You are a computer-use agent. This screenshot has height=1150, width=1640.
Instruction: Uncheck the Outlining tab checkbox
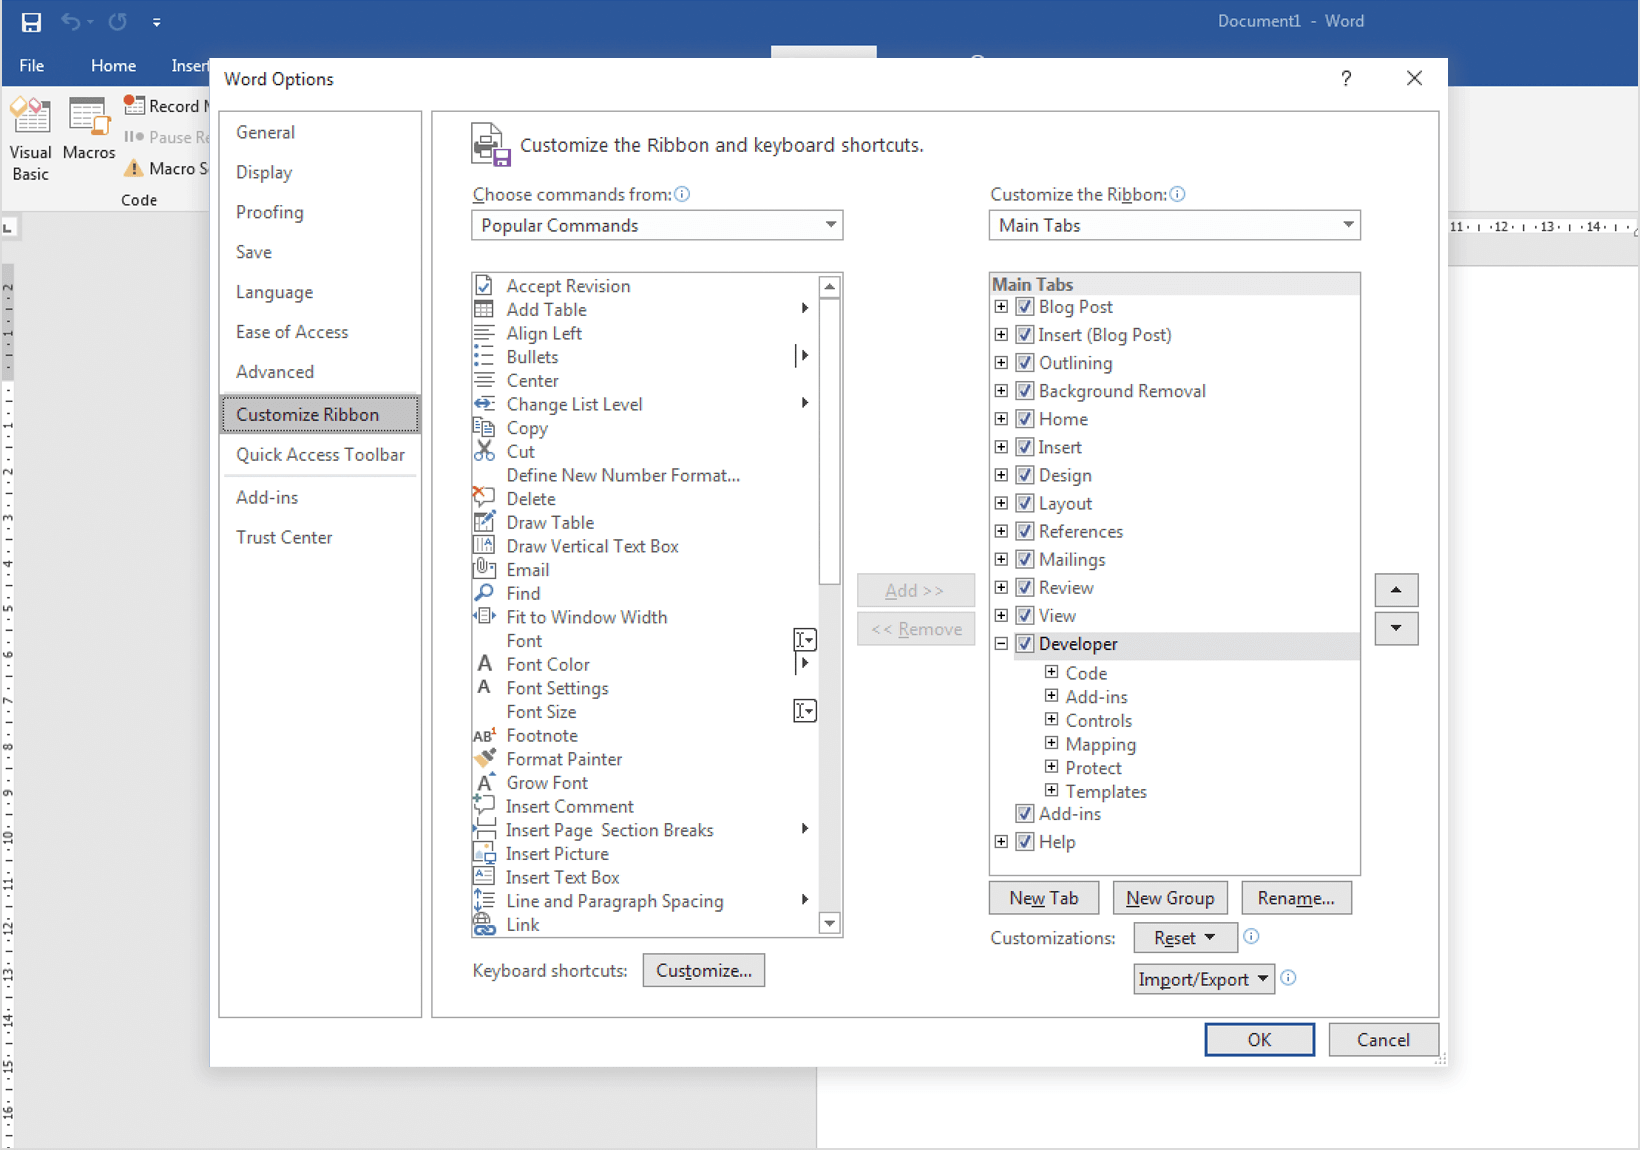point(1024,362)
